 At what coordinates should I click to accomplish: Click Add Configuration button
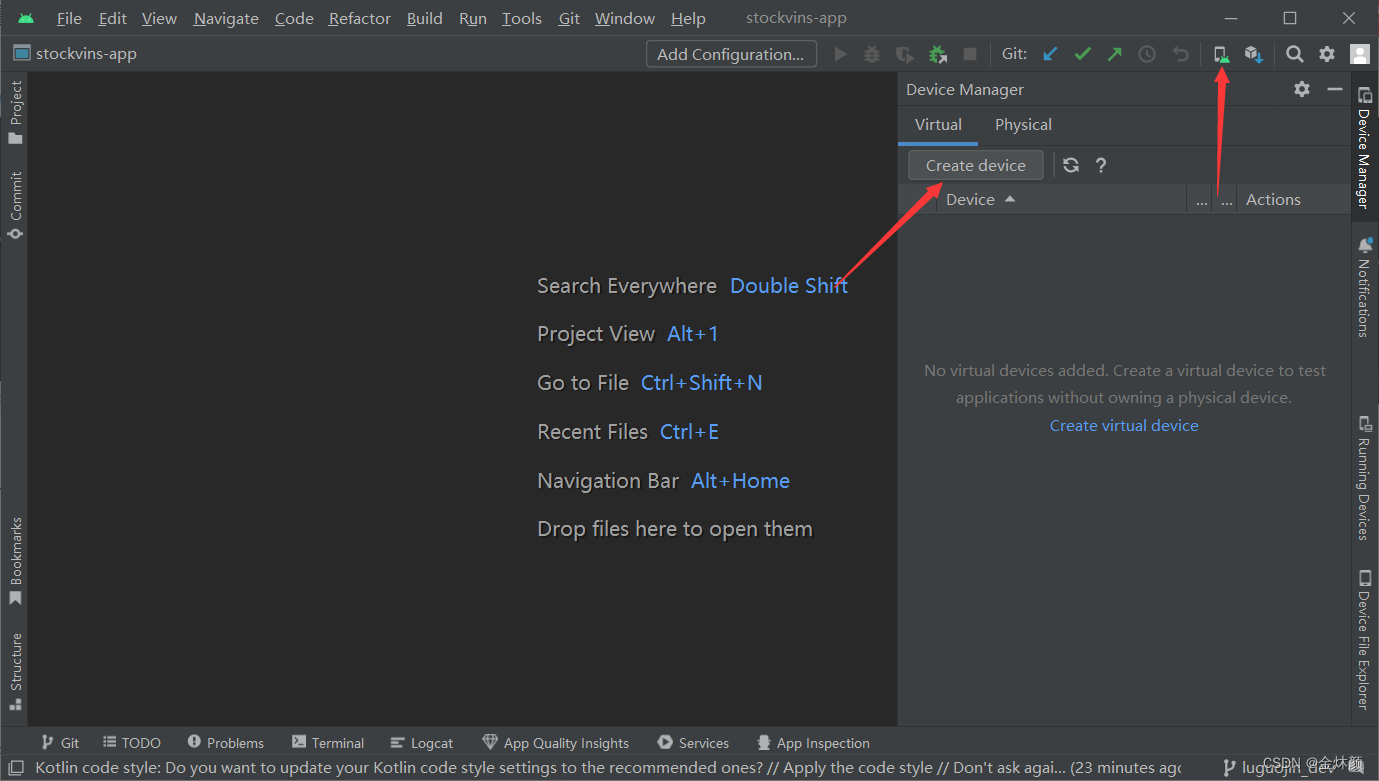(731, 54)
